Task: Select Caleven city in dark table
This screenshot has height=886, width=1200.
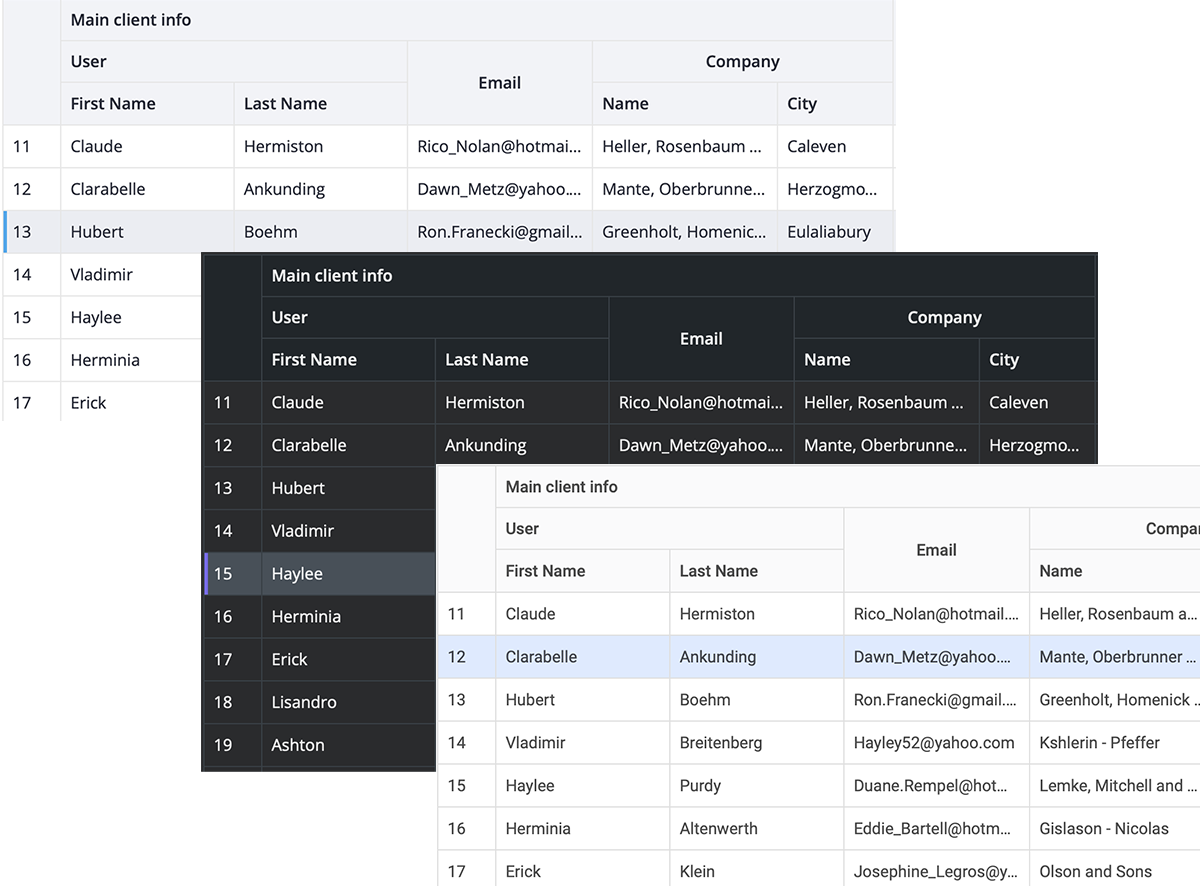Action: [1019, 402]
